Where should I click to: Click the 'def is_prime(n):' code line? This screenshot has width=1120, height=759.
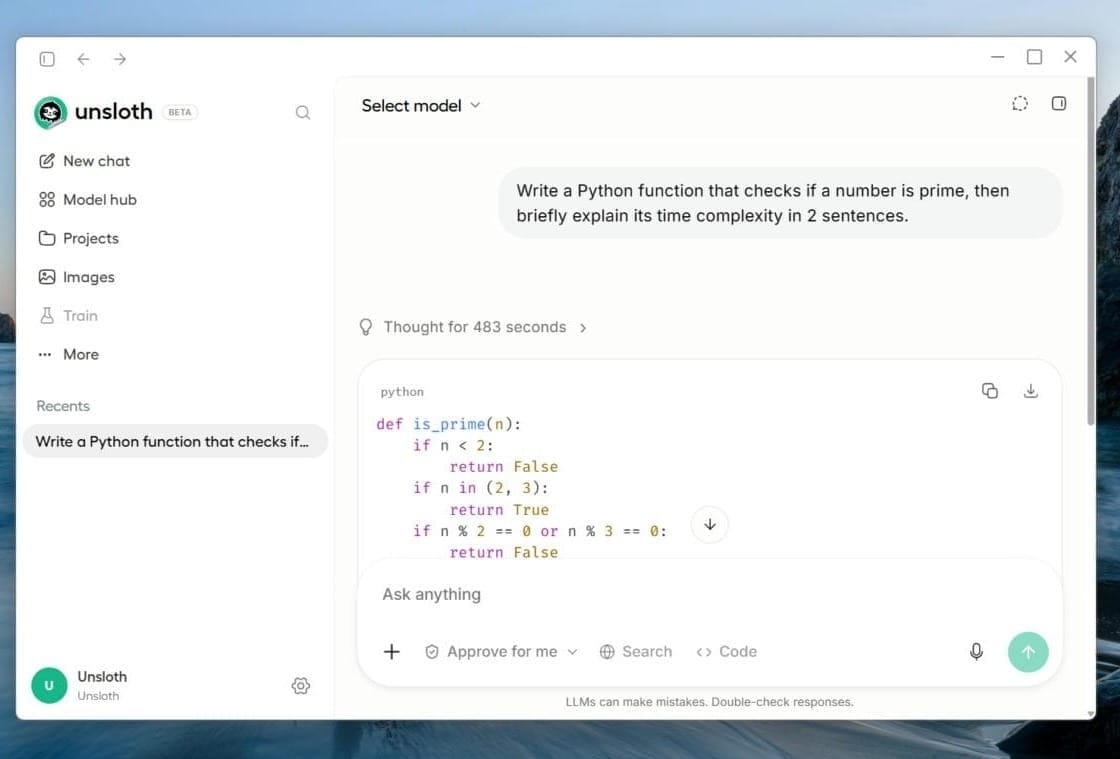point(449,424)
